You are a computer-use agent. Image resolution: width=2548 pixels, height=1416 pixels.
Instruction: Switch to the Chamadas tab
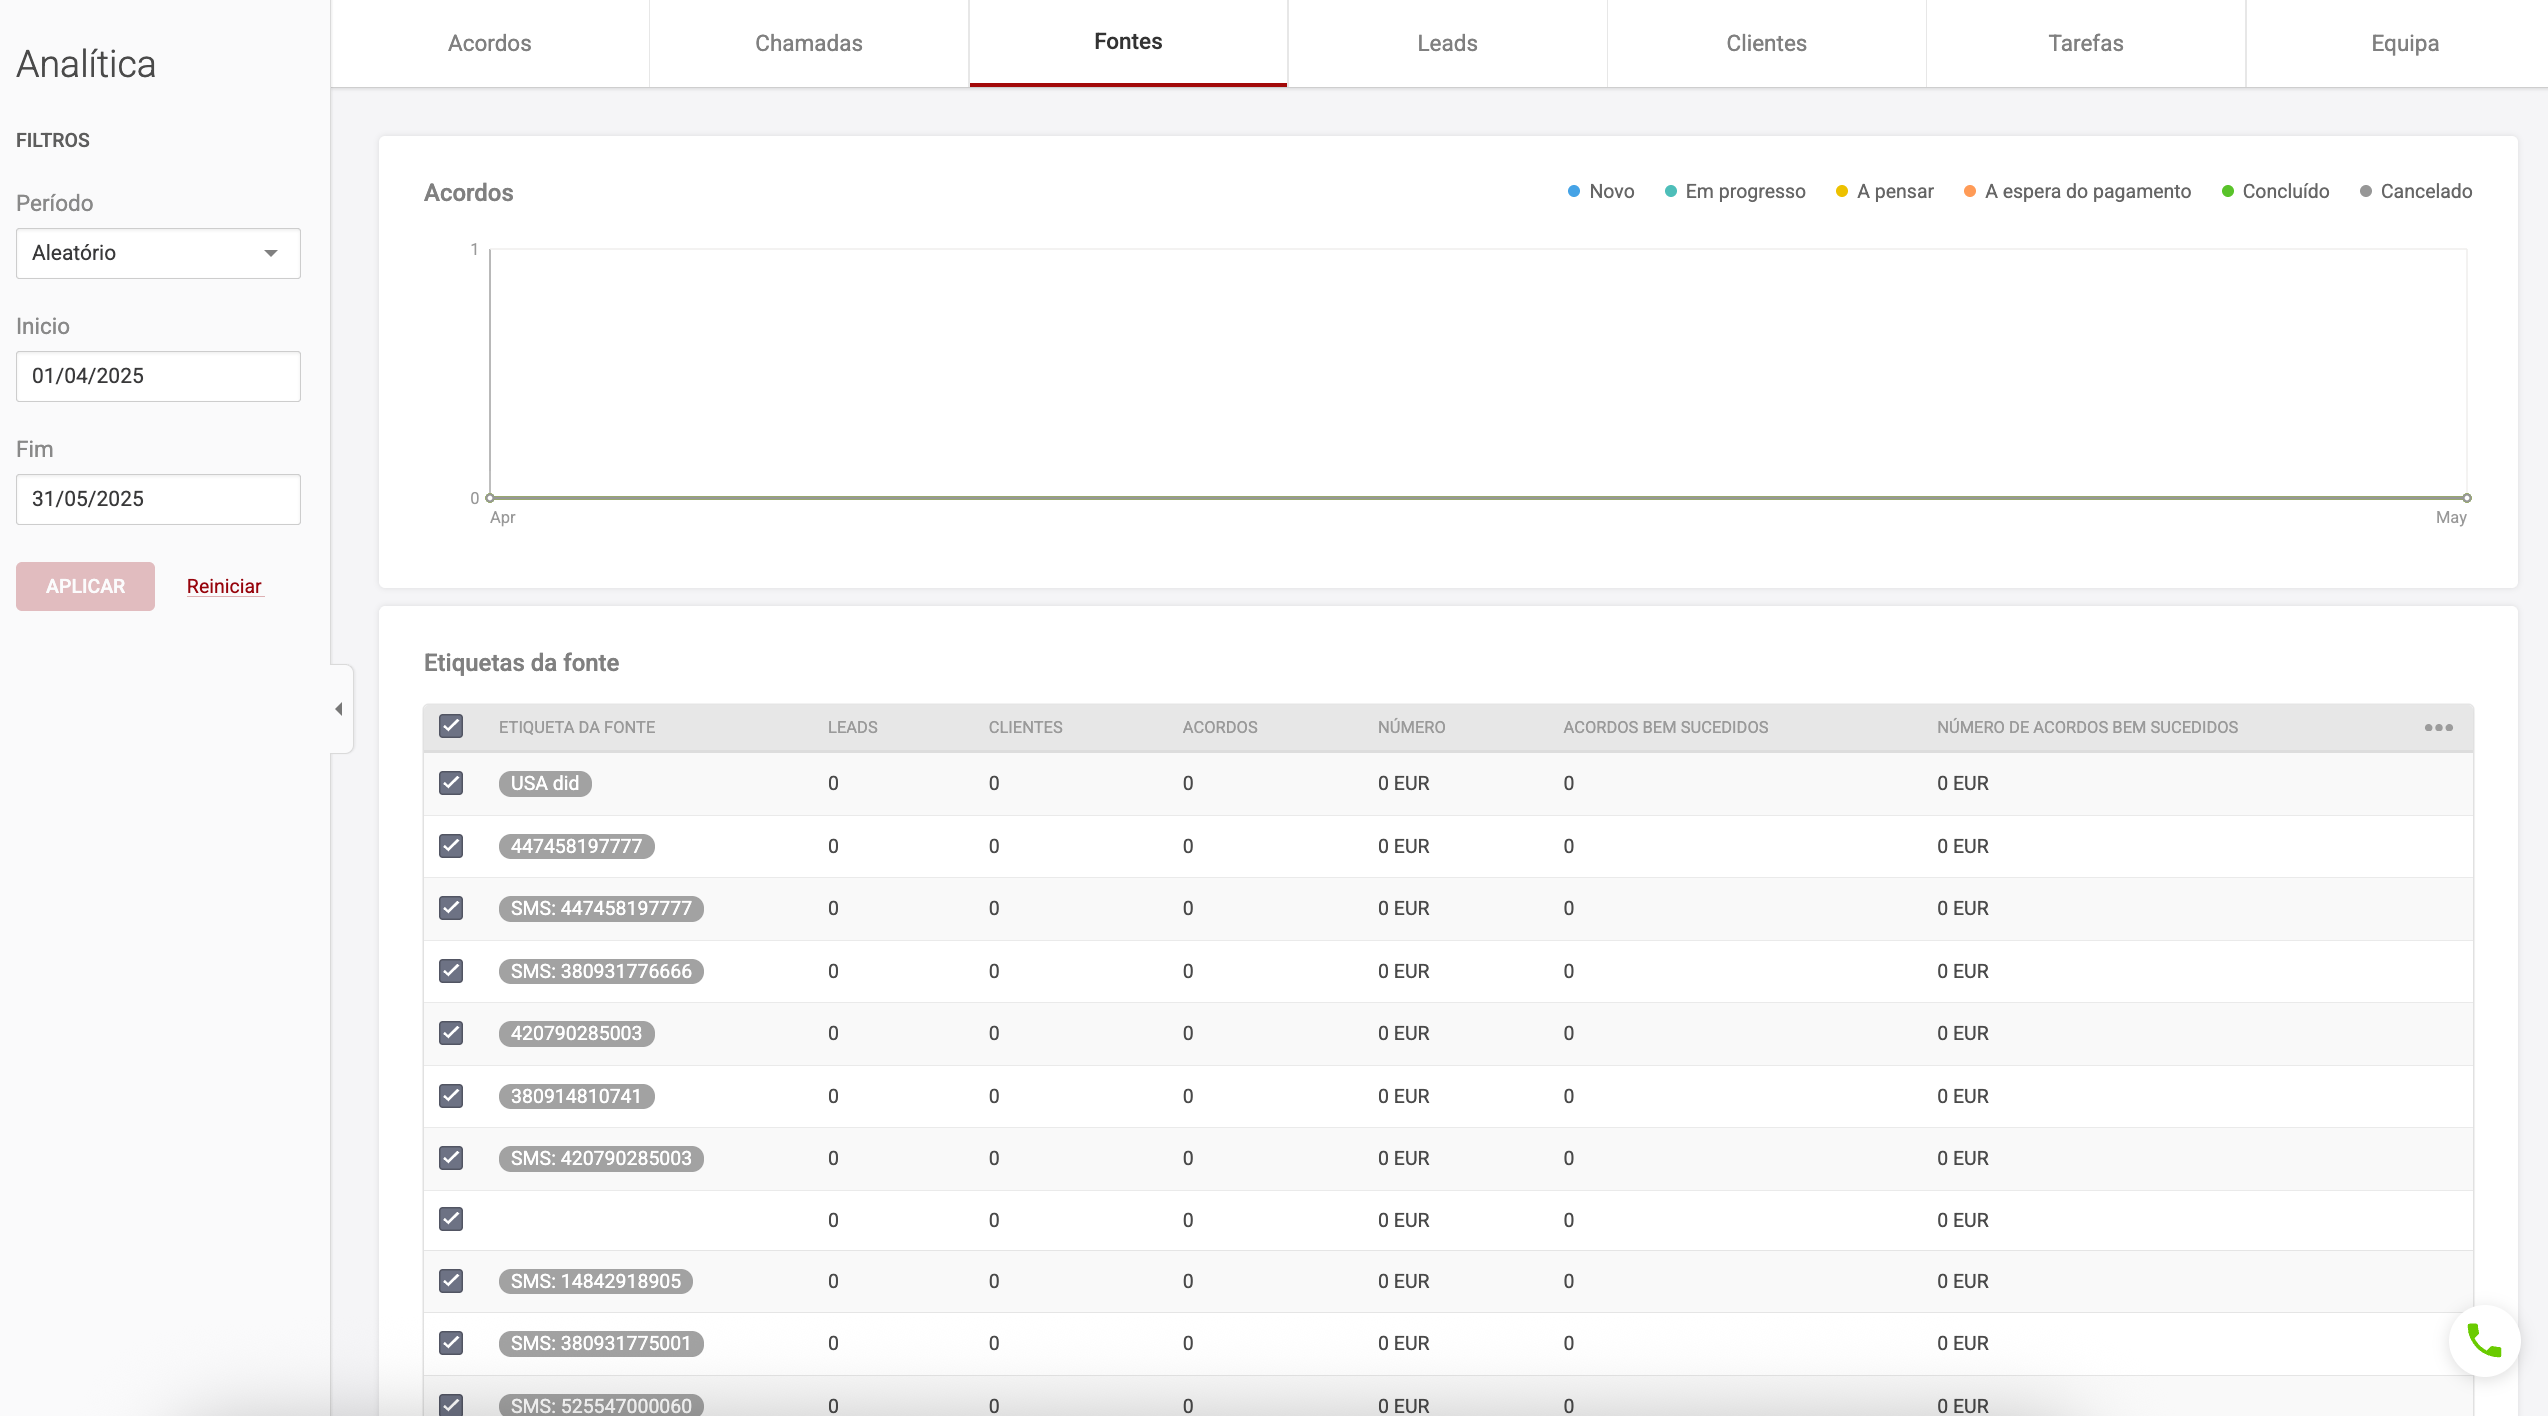808,43
